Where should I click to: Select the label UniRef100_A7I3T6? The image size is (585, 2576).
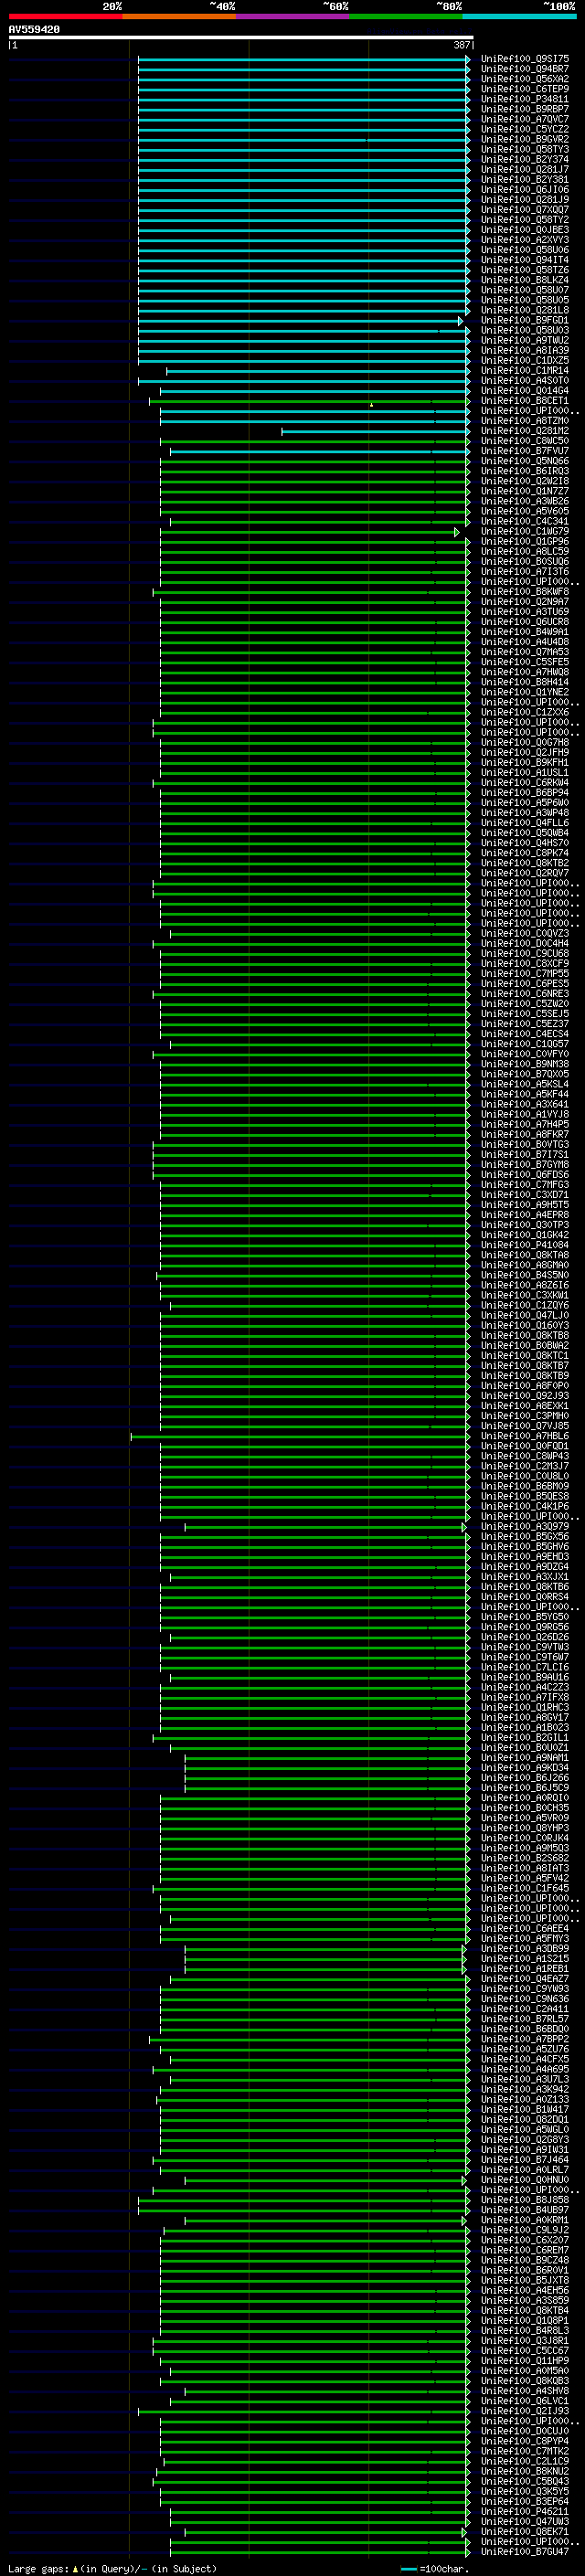[x=525, y=572]
